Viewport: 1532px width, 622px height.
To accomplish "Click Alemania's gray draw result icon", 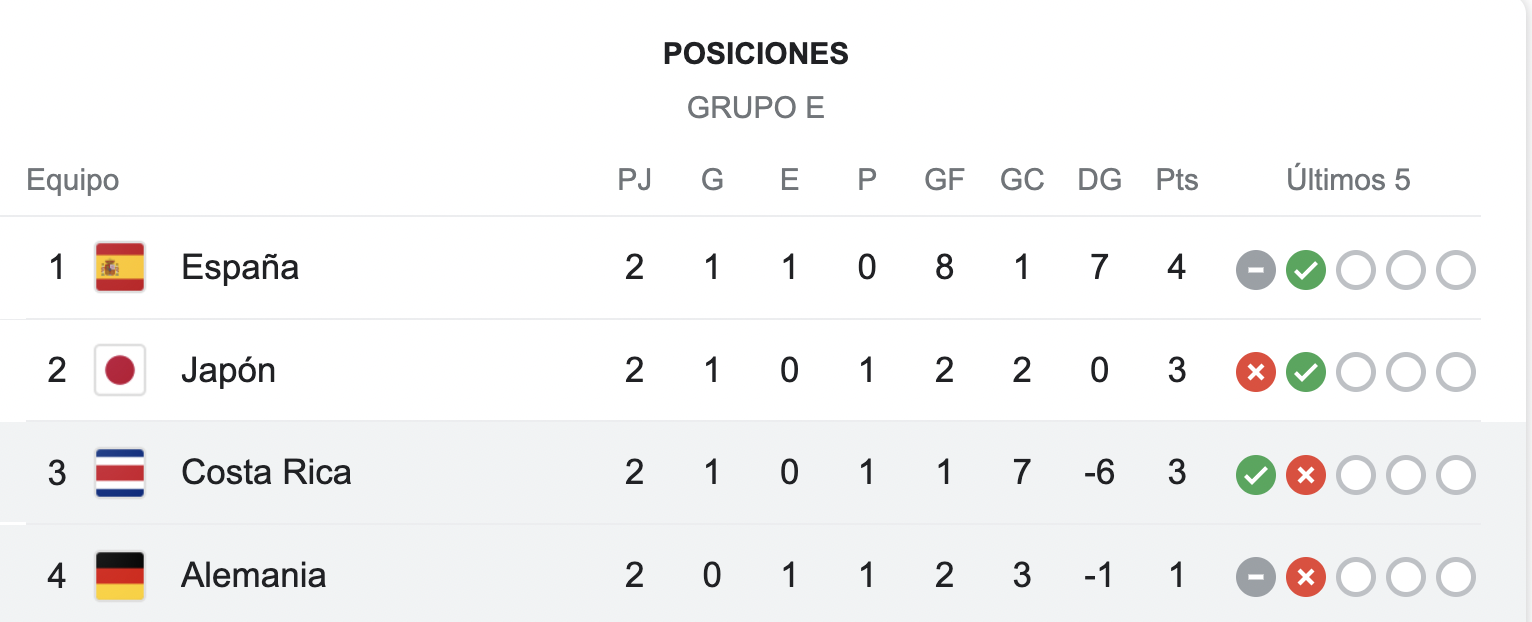I will [x=1256, y=578].
